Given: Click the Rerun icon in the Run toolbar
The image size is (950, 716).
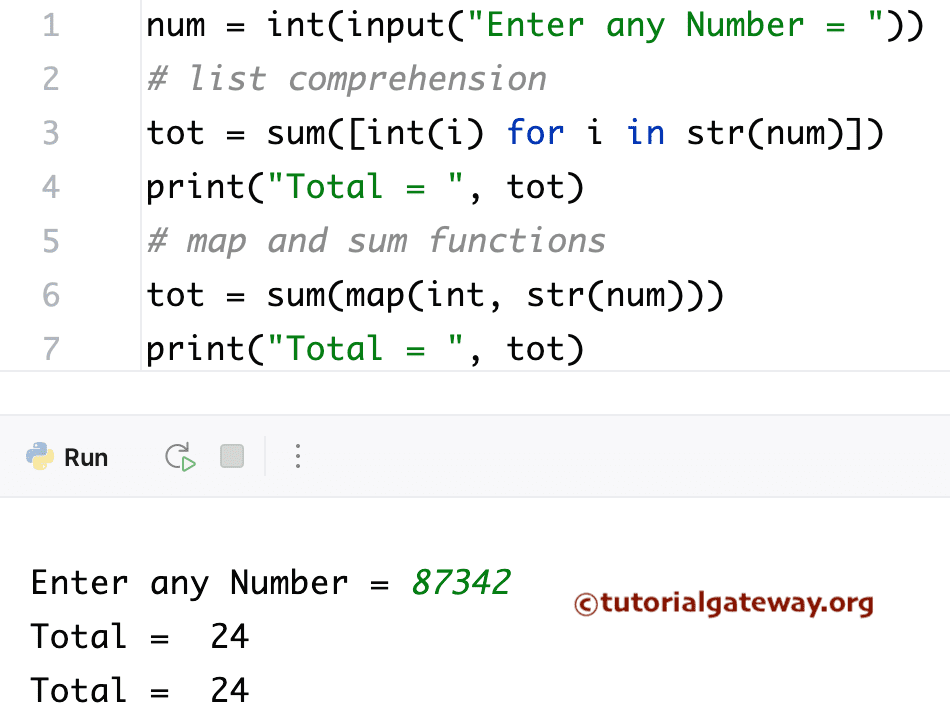Looking at the screenshot, I should point(180,457).
